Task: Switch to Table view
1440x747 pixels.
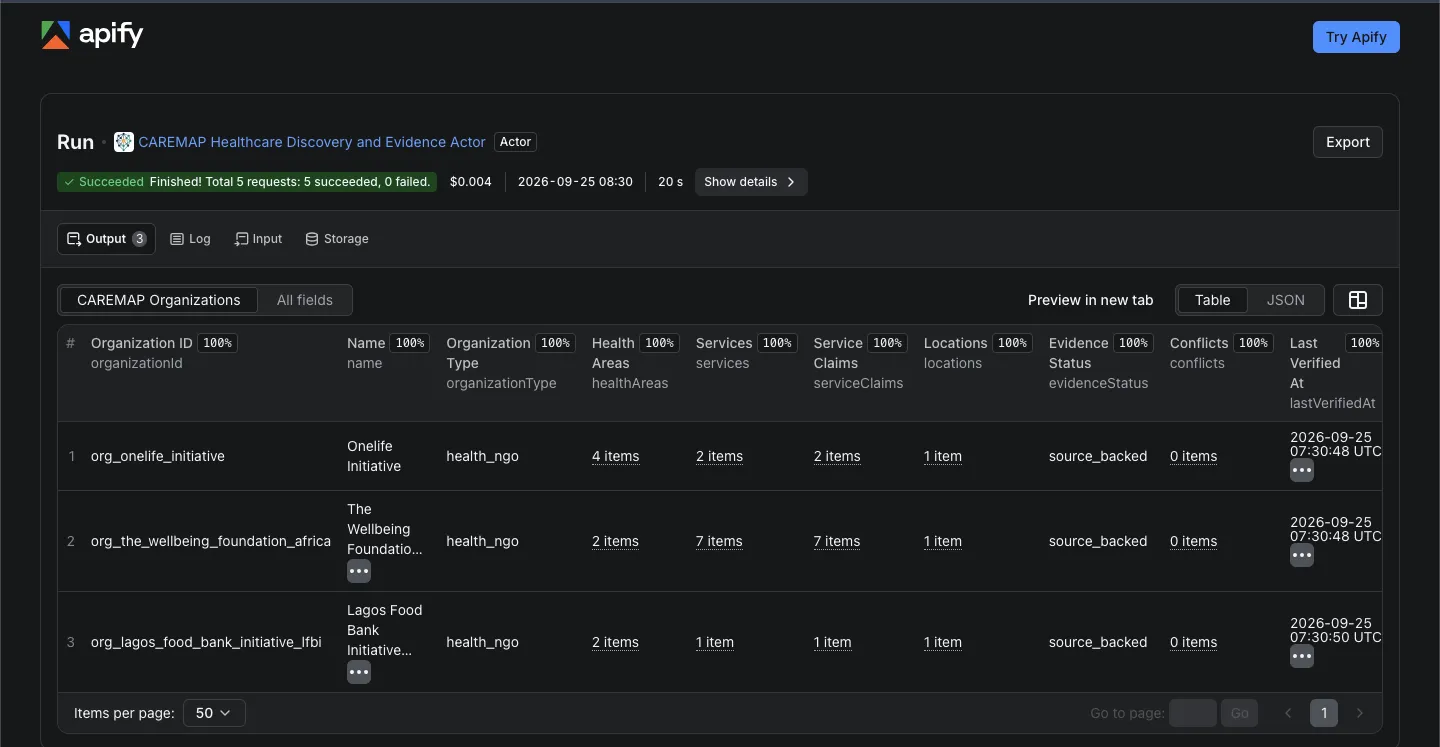Action: coord(1213,300)
